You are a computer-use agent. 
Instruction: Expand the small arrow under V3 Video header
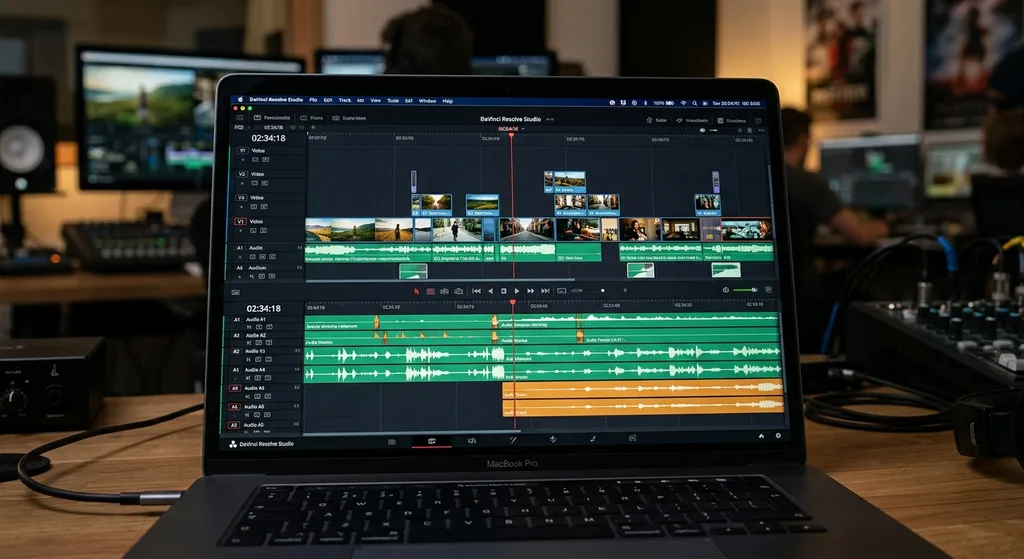pos(243,206)
